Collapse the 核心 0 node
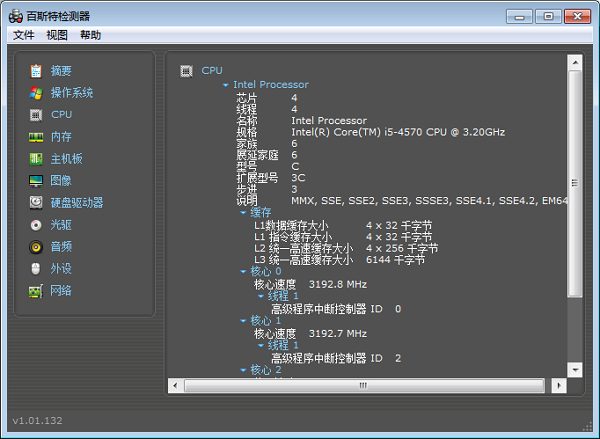Screen dimensions: 600x439 [243, 271]
